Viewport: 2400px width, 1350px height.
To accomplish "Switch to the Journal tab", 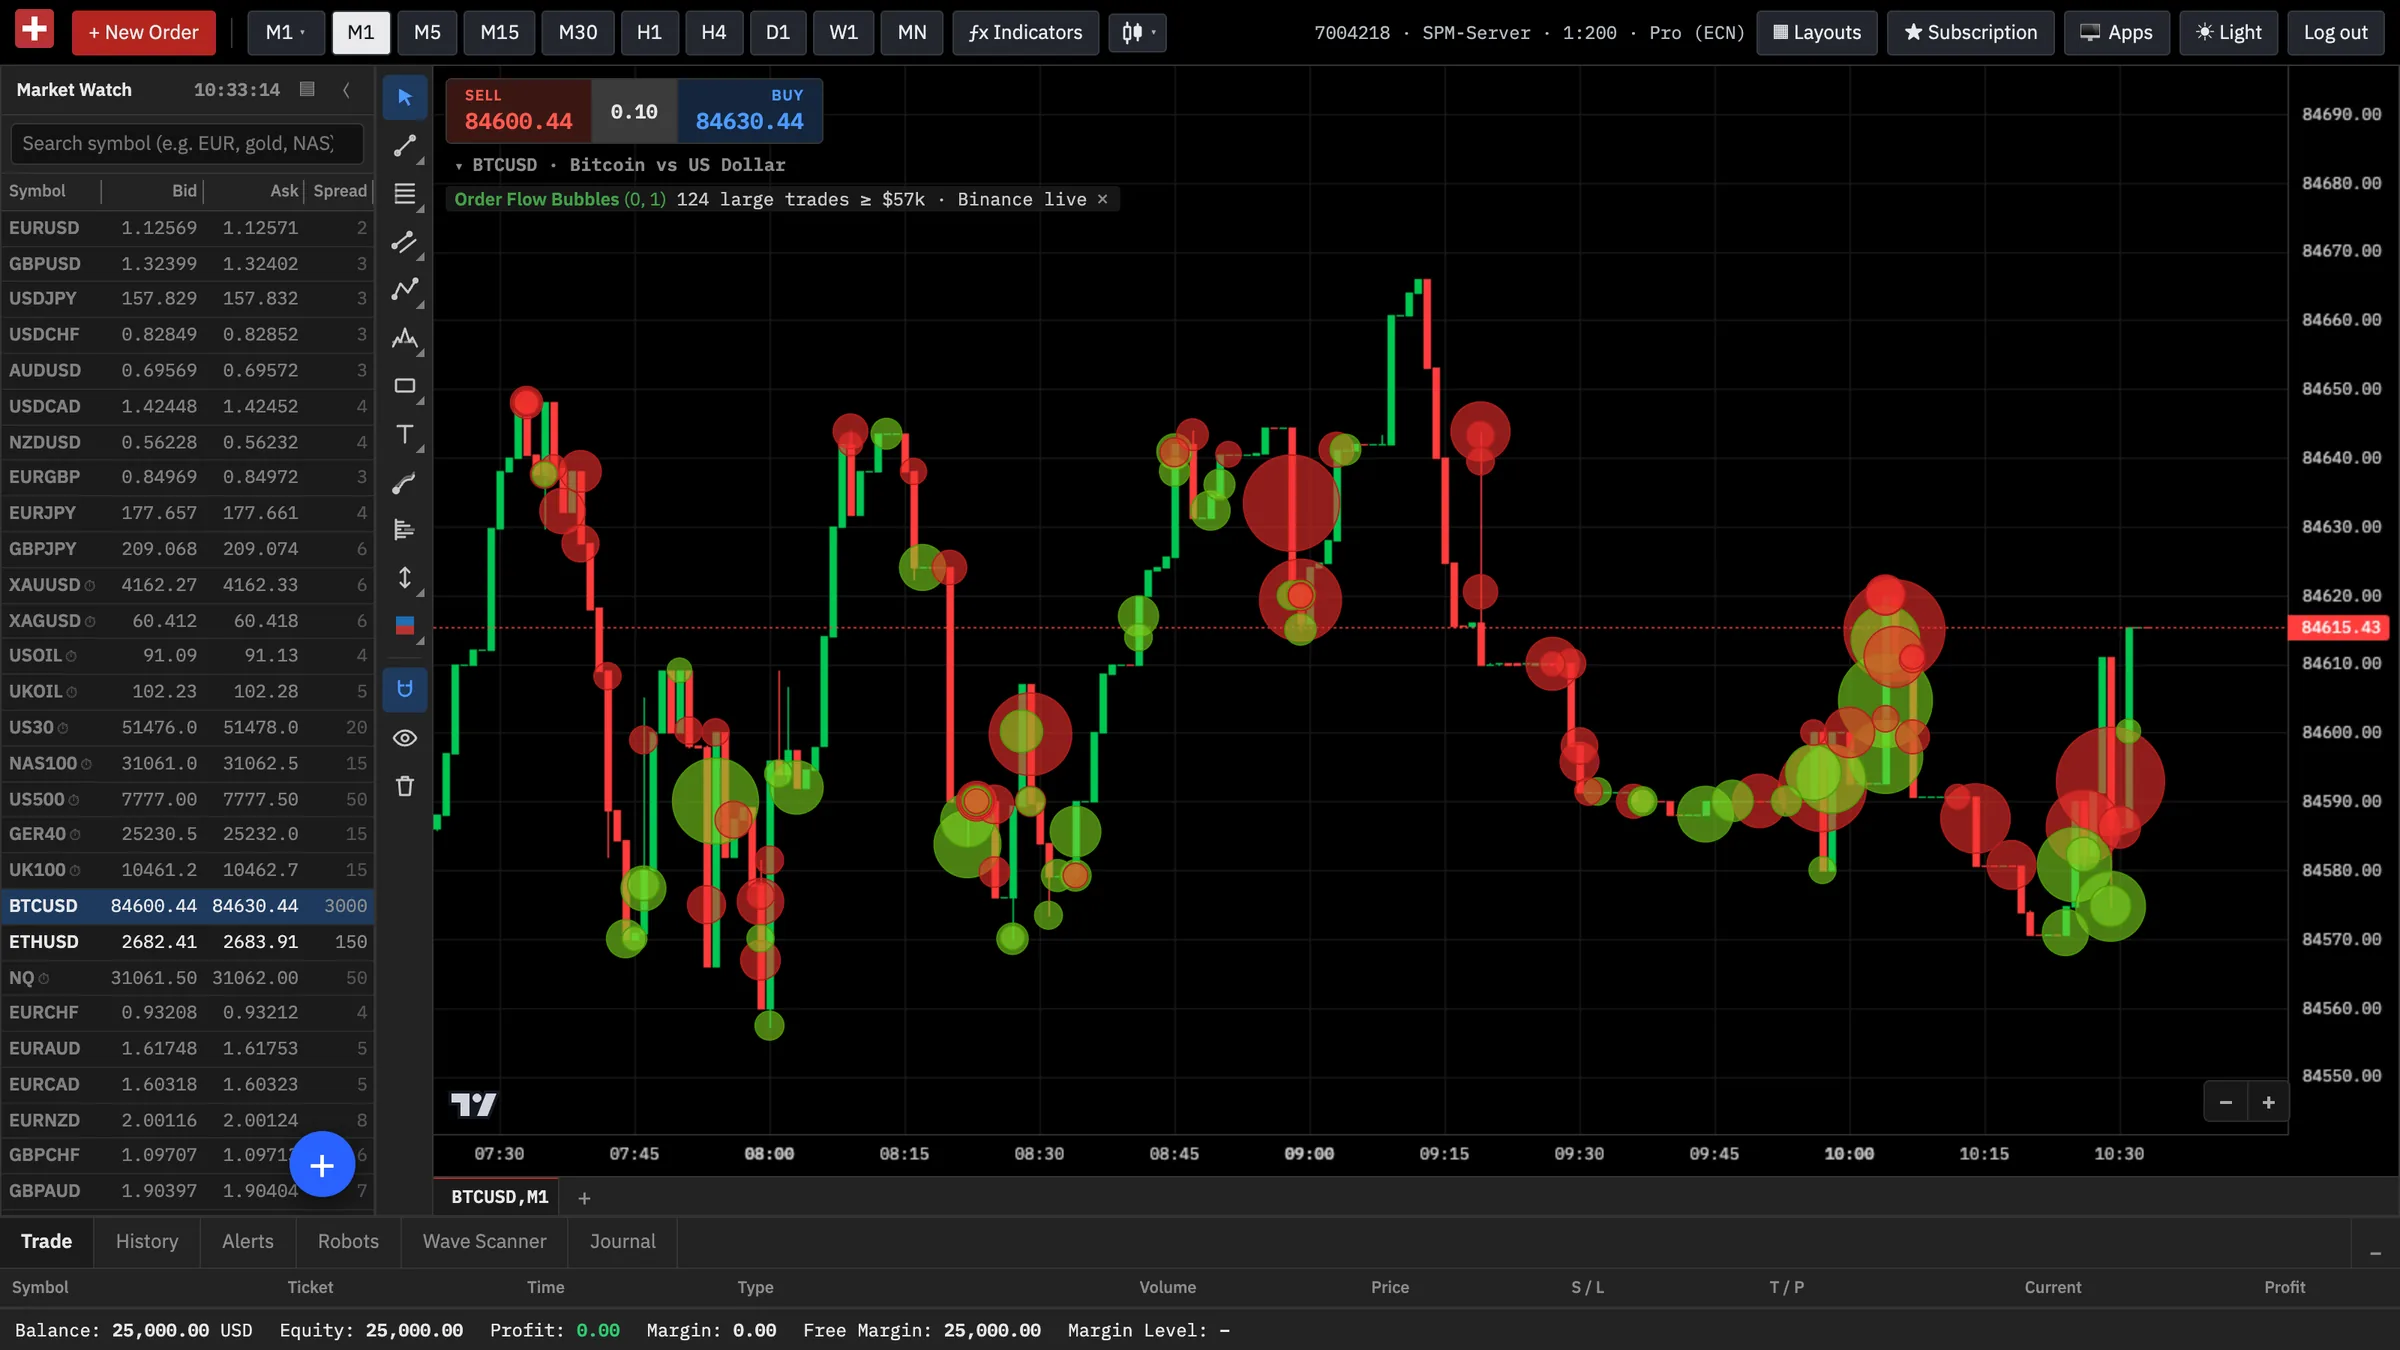I will click(622, 1241).
